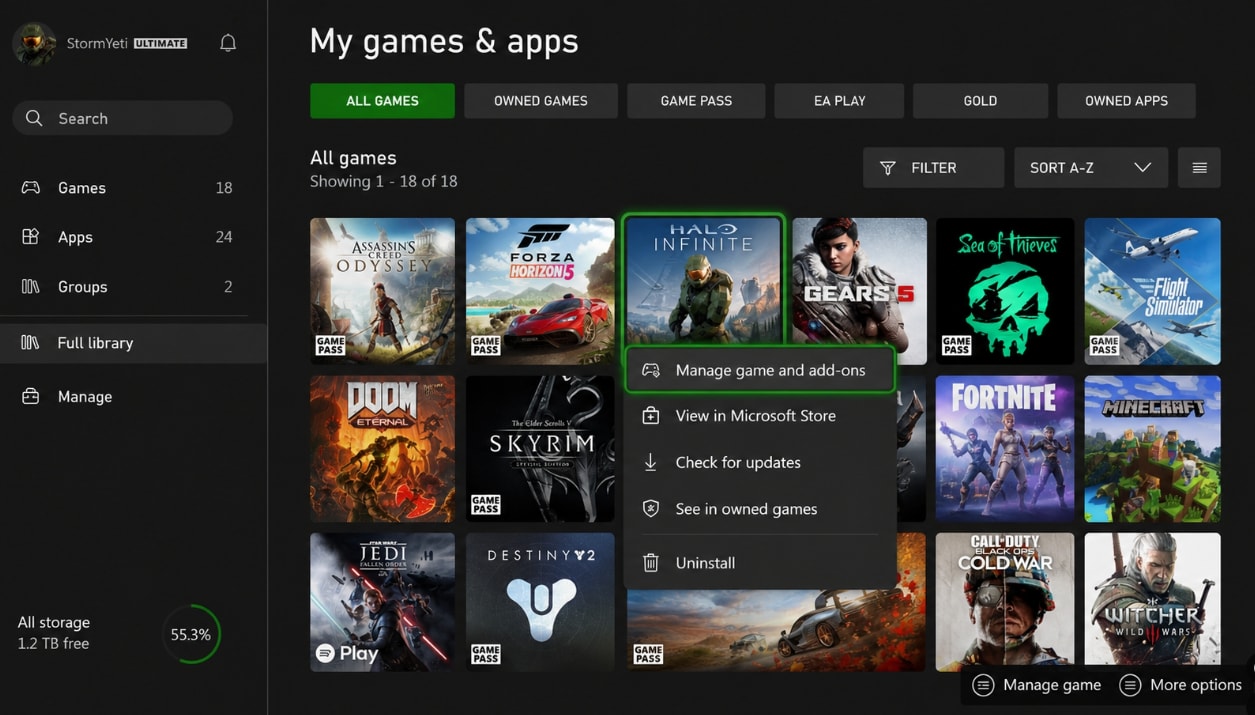This screenshot has height=715, width=1255.
Task: Select Full library in sidebar
Action: (133, 342)
